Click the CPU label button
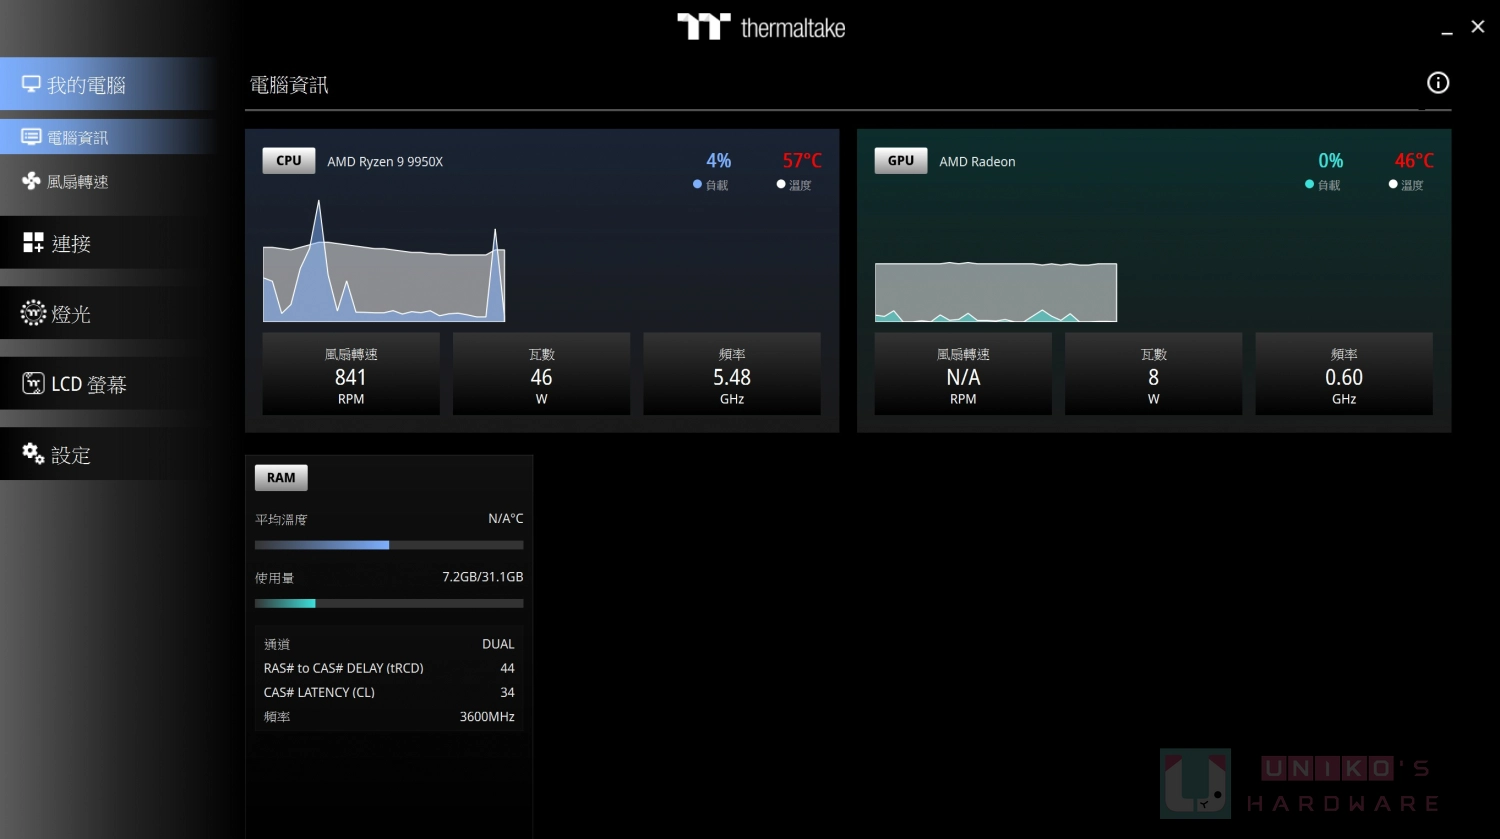This screenshot has width=1500, height=839. [x=288, y=161]
